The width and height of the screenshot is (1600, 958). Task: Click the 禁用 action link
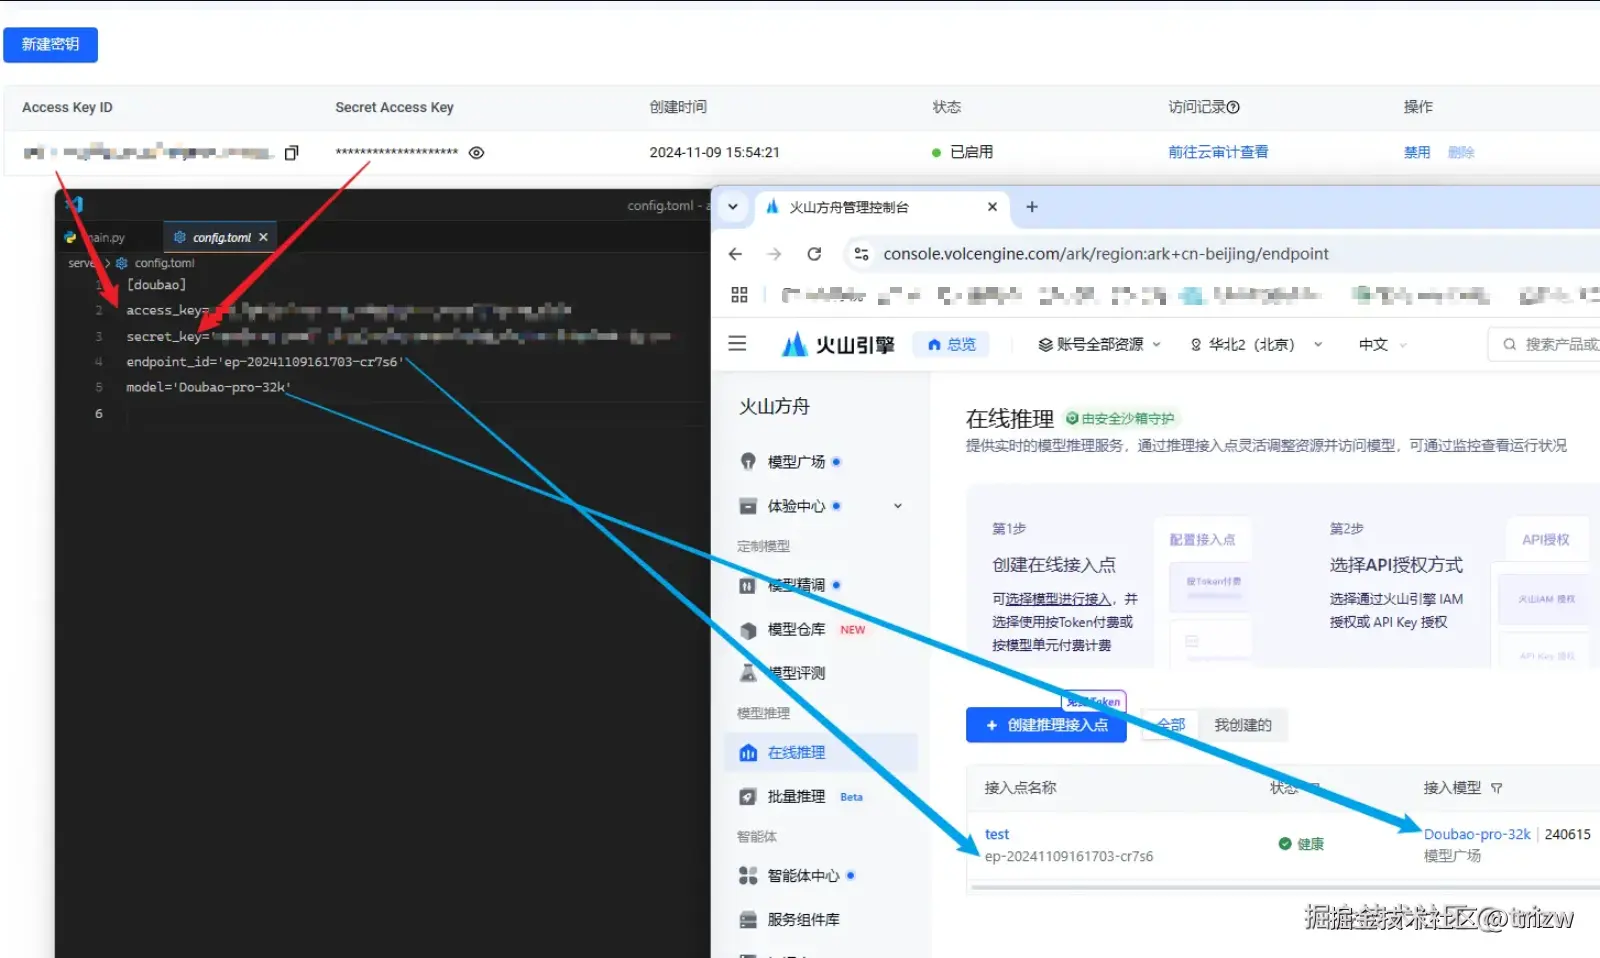tap(1417, 152)
